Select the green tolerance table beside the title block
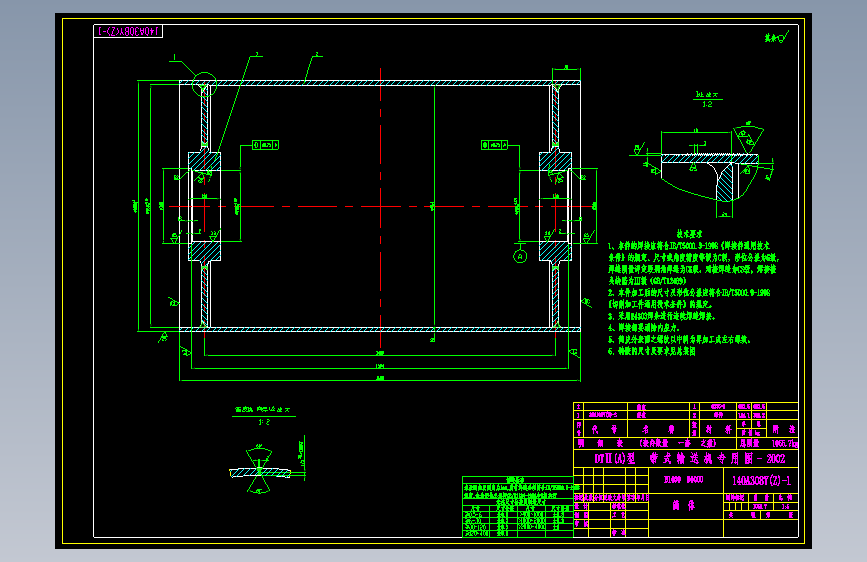Screen dimensions: 867x562 point(518,507)
